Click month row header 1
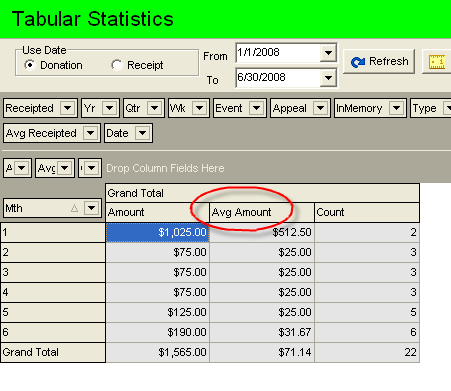451x391 pixels. tap(53, 232)
